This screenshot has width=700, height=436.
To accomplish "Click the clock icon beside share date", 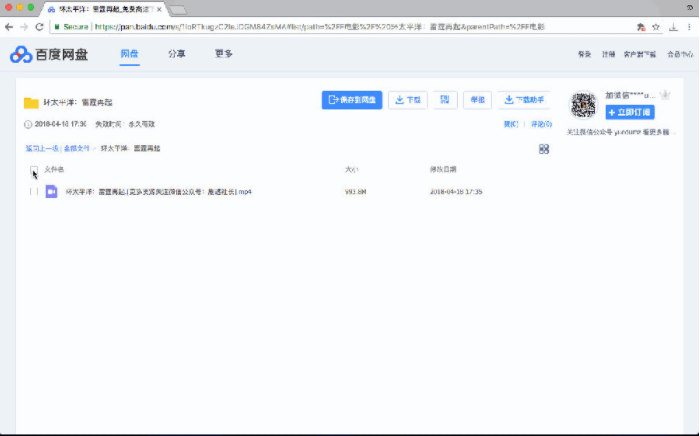I will point(28,125).
